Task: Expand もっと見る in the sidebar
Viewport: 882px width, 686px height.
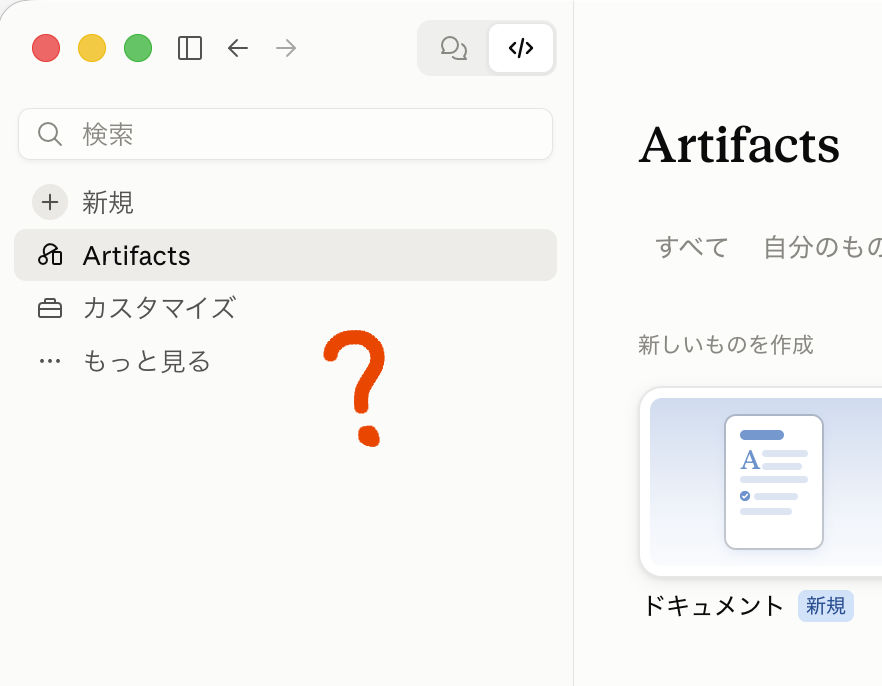Action: tap(285, 360)
